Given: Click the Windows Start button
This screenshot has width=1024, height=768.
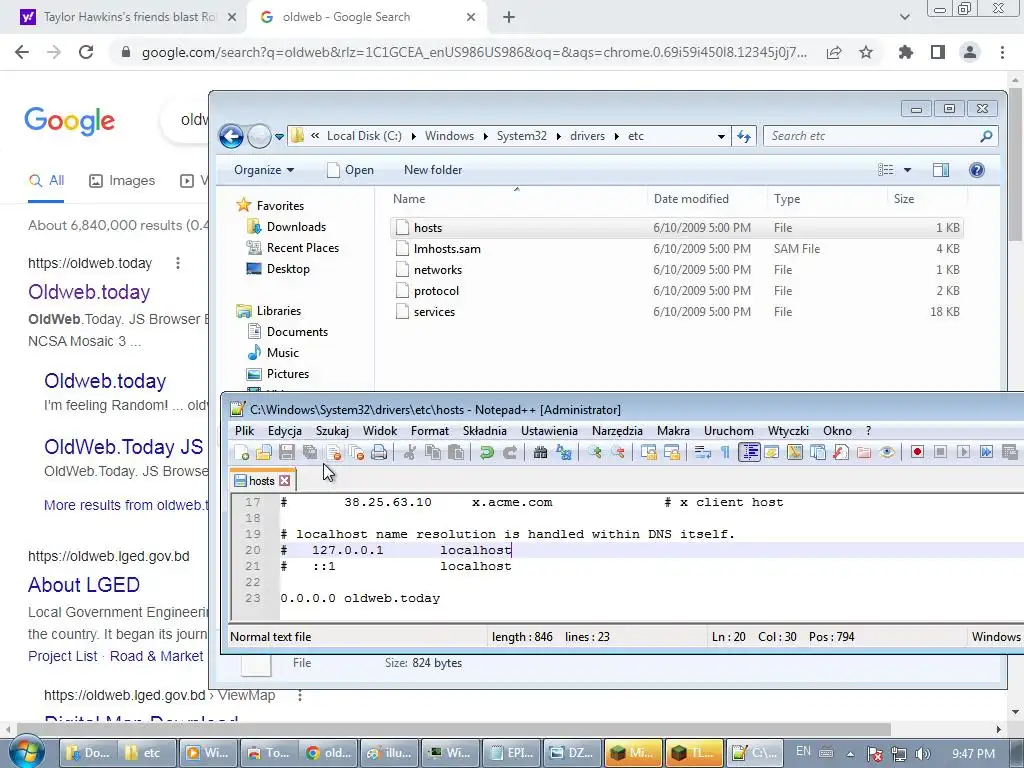Looking at the screenshot, I should pos(25,752).
